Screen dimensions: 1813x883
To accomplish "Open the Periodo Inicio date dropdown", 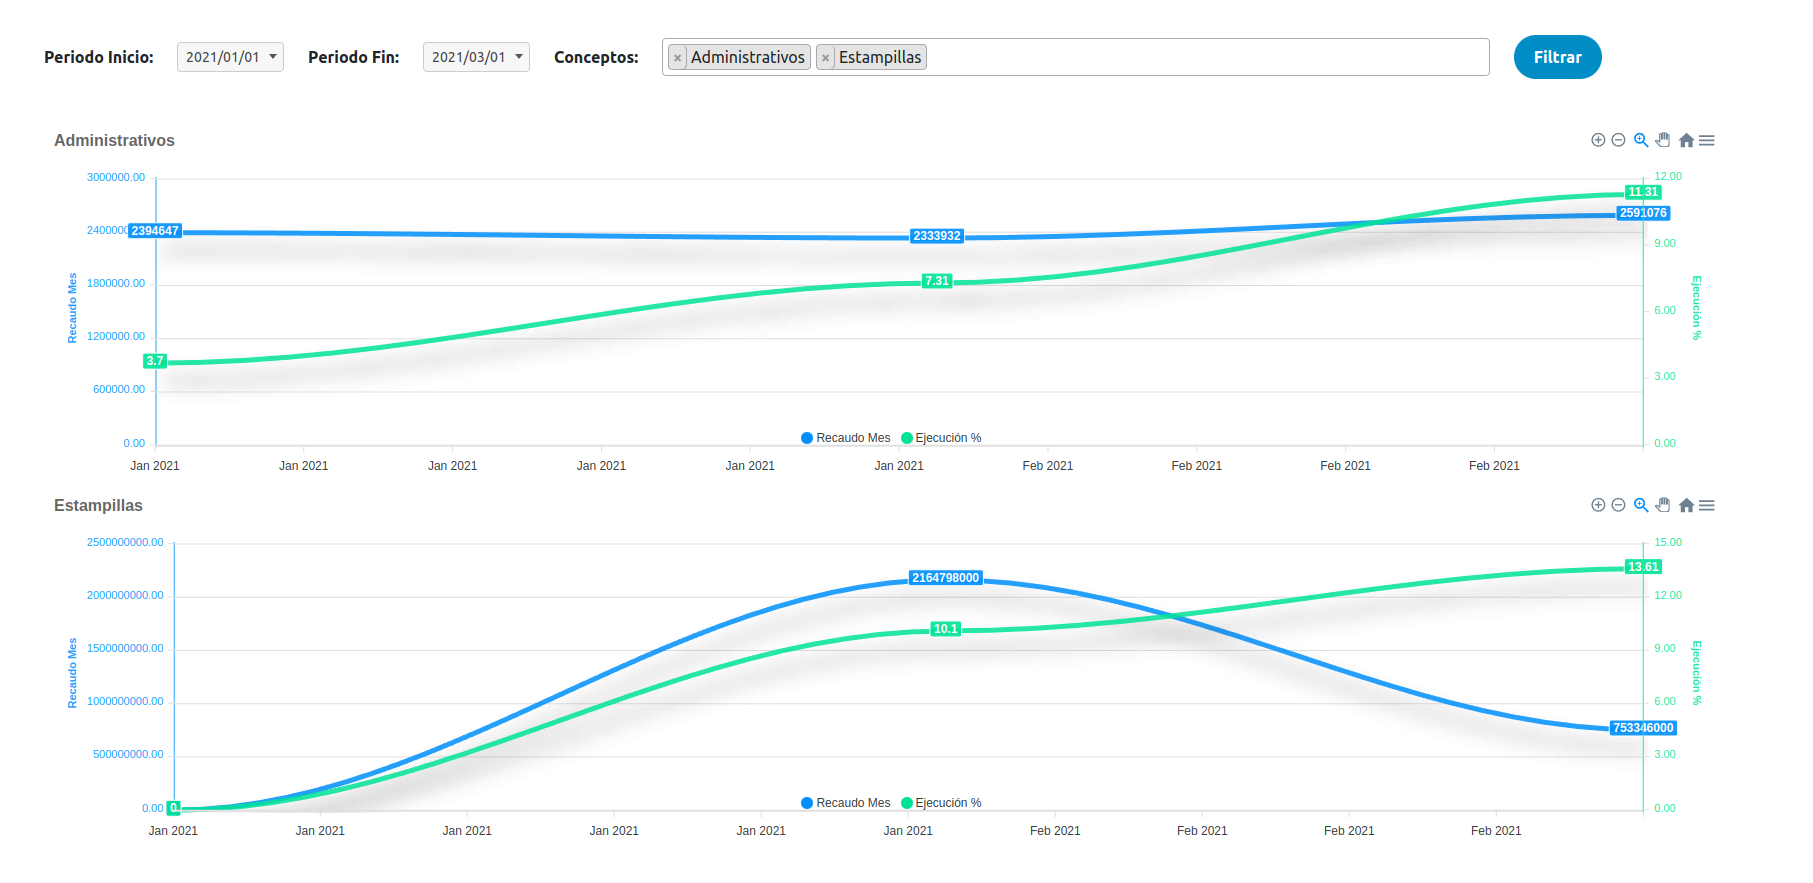I will click(x=230, y=57).
